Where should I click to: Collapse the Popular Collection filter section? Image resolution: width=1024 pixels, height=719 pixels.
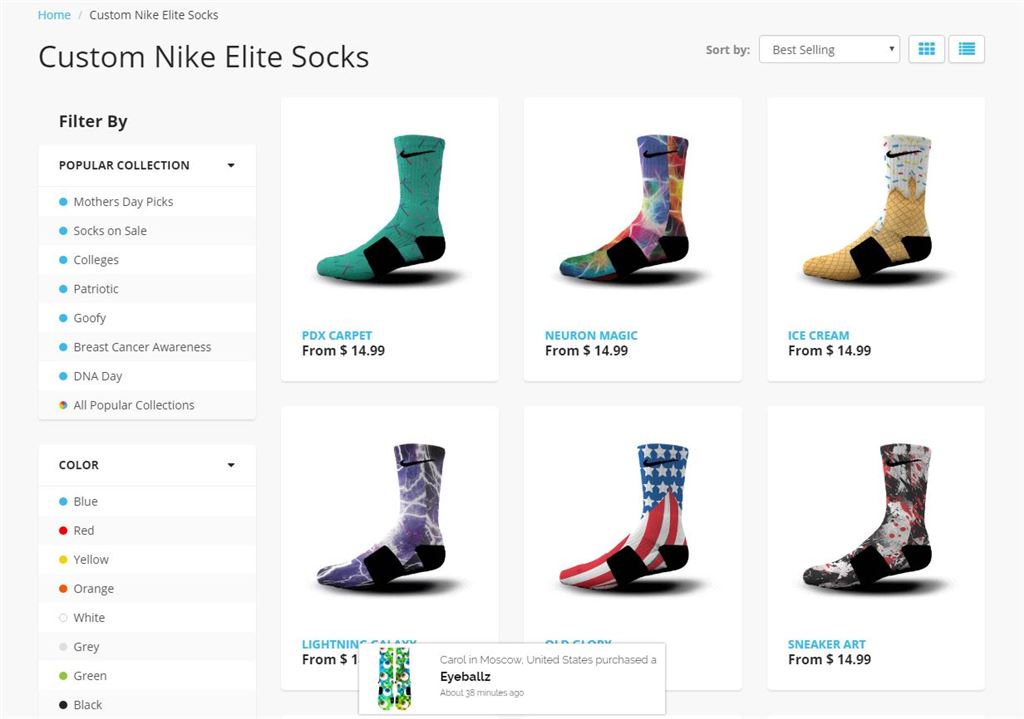(x=231, y=165)
